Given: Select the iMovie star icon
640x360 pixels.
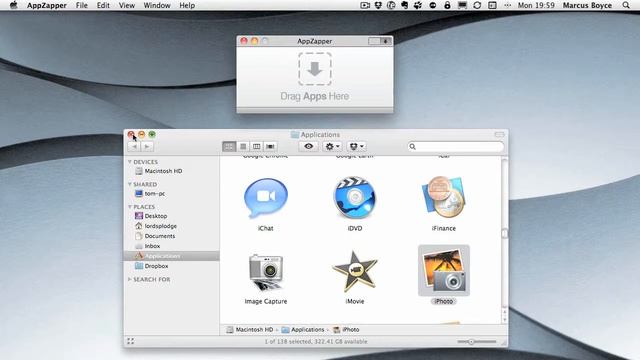Looking at the screenshot, I should (354, 272).
